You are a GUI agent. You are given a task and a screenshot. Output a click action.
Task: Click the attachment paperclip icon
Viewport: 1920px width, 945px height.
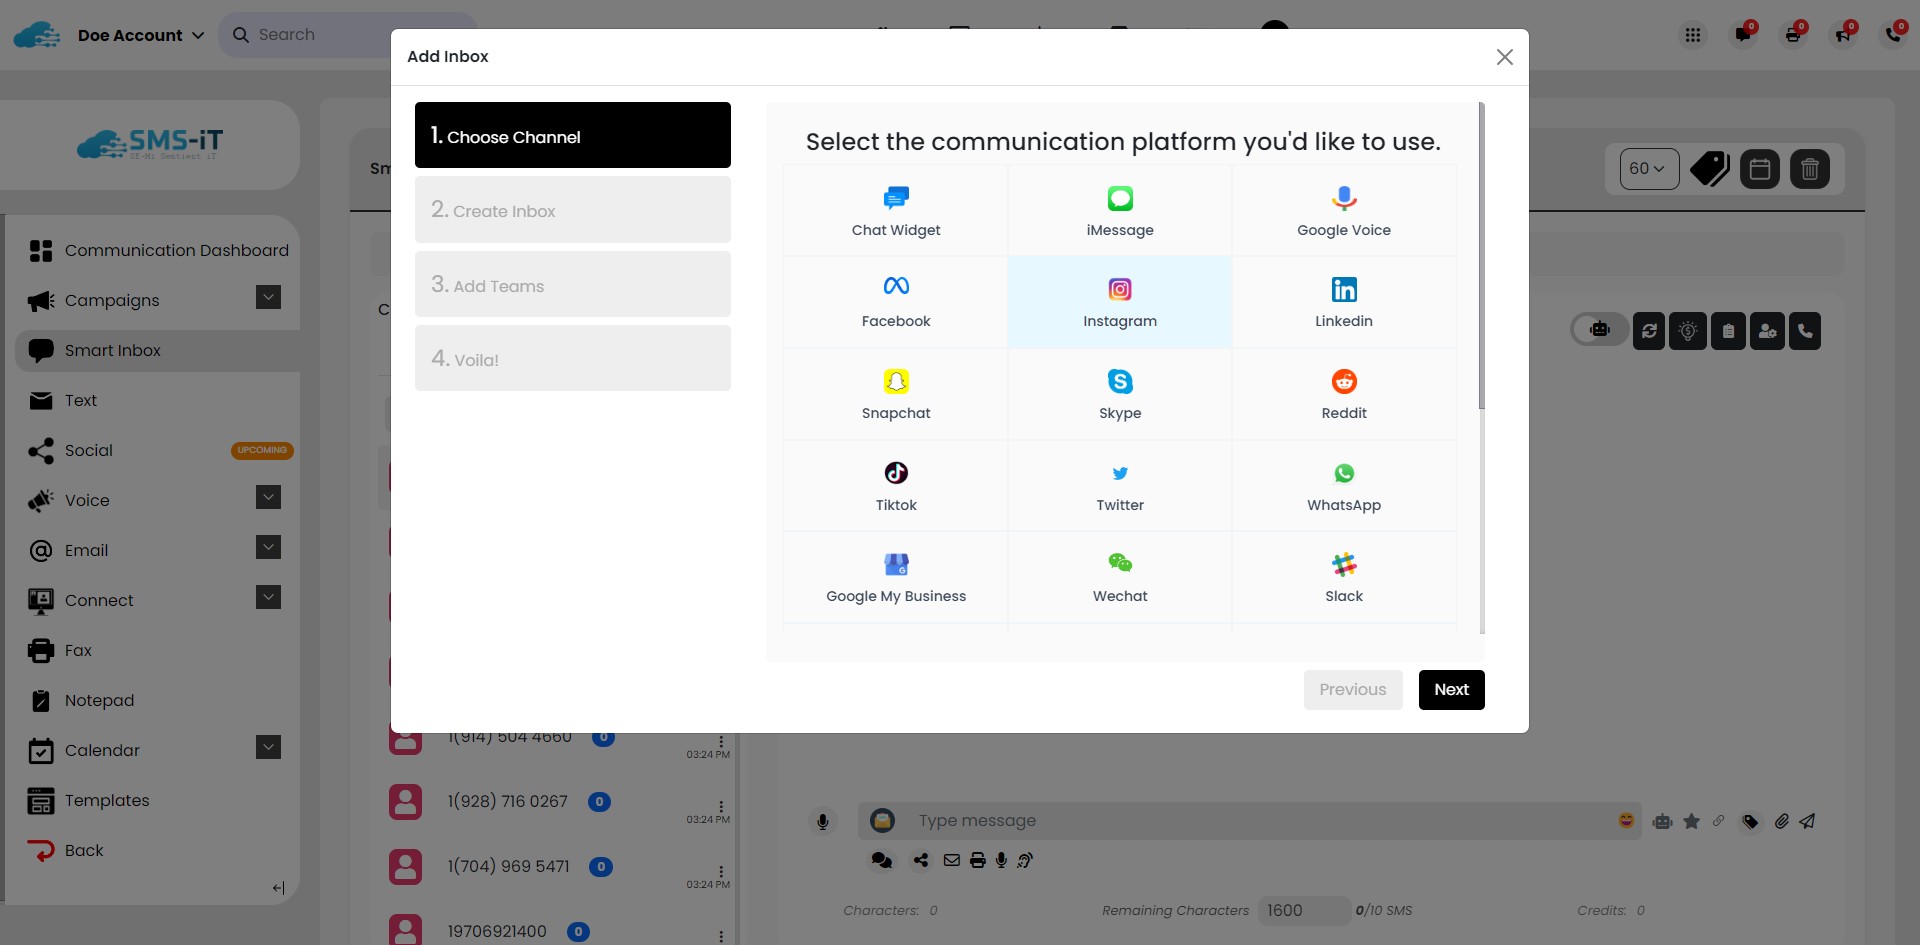1781,822
